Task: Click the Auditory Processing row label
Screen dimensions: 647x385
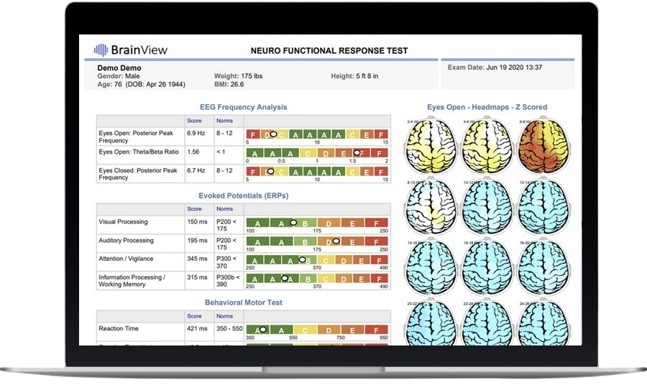Action: (x=126, y=240)
